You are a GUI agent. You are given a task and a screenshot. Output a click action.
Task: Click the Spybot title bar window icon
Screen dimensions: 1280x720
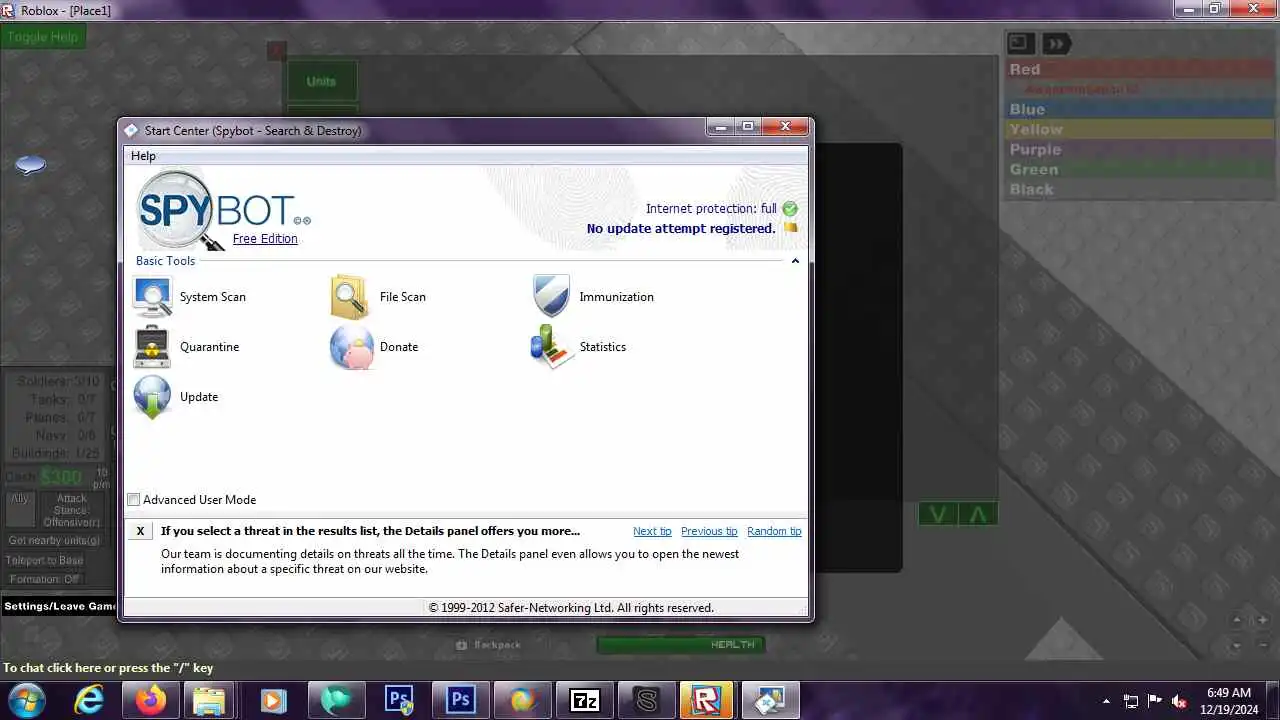coord(130,130)
